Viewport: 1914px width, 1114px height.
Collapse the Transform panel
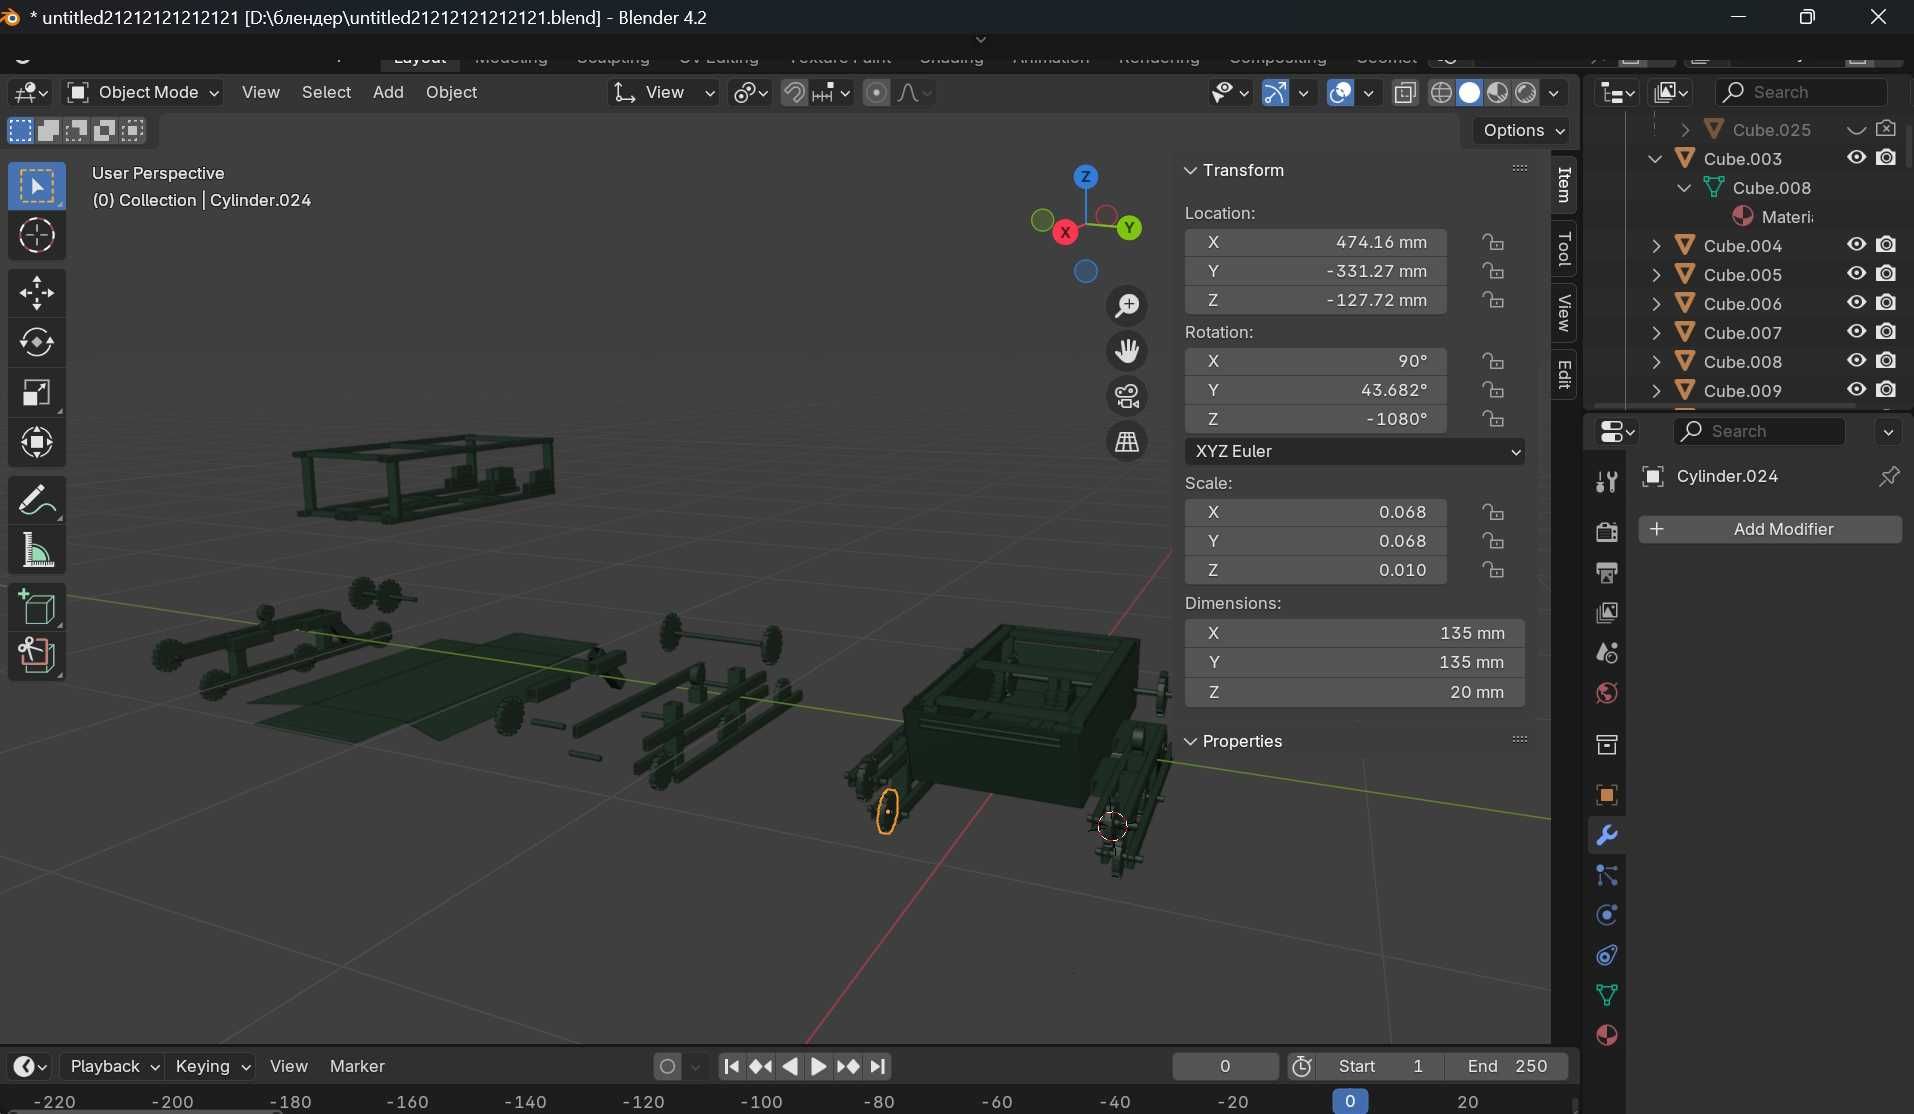1191,170
